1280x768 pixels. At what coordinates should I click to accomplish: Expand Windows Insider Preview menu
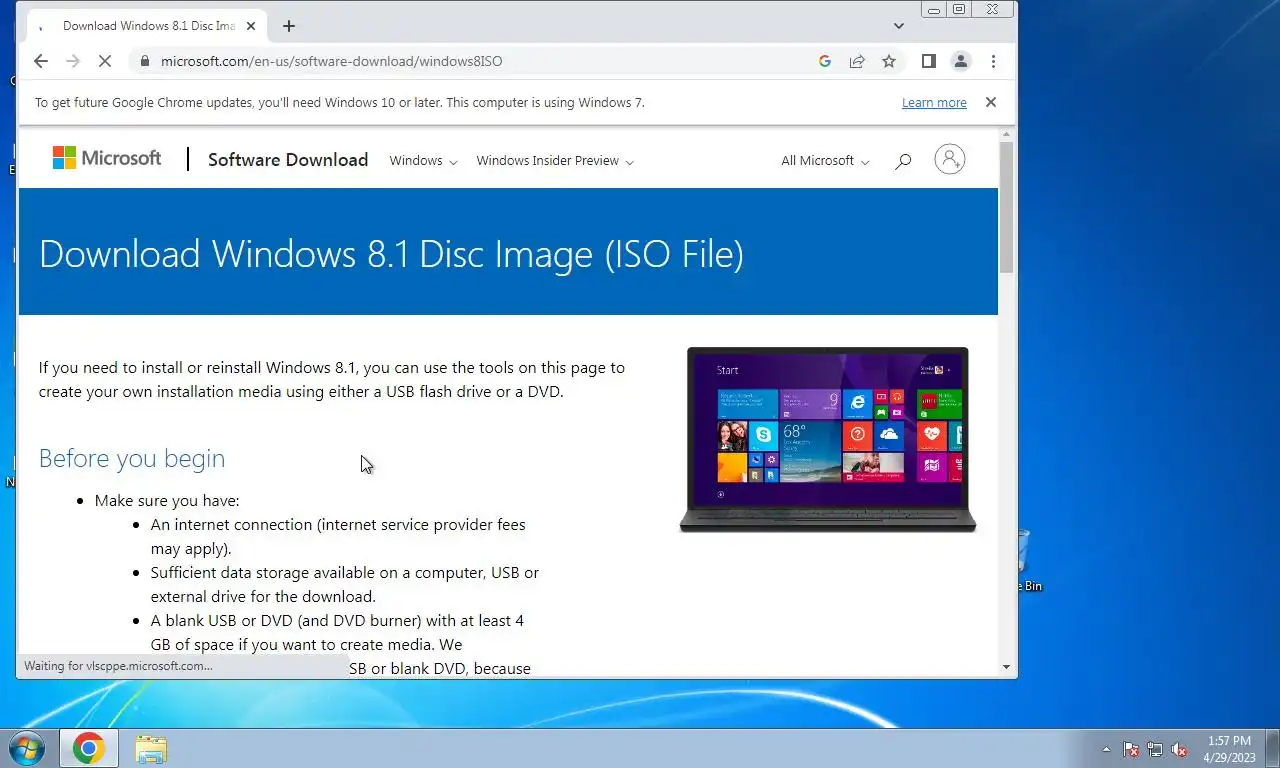pos(555,160)
